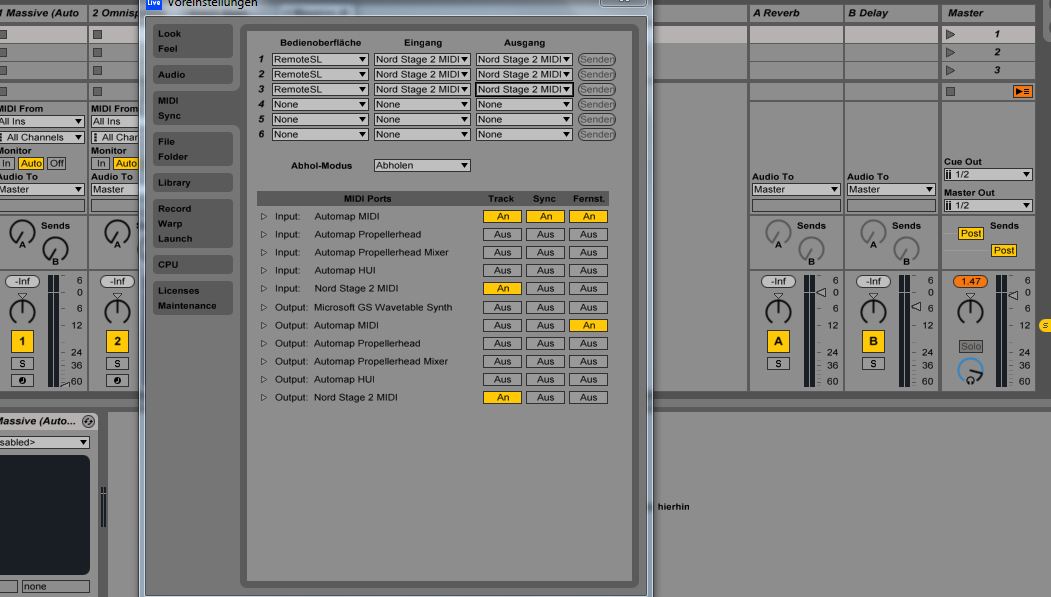This screenshot has width=1051, height=597.
Task: Click the orange Back to Arrangement button
Action: point(1022,91)
